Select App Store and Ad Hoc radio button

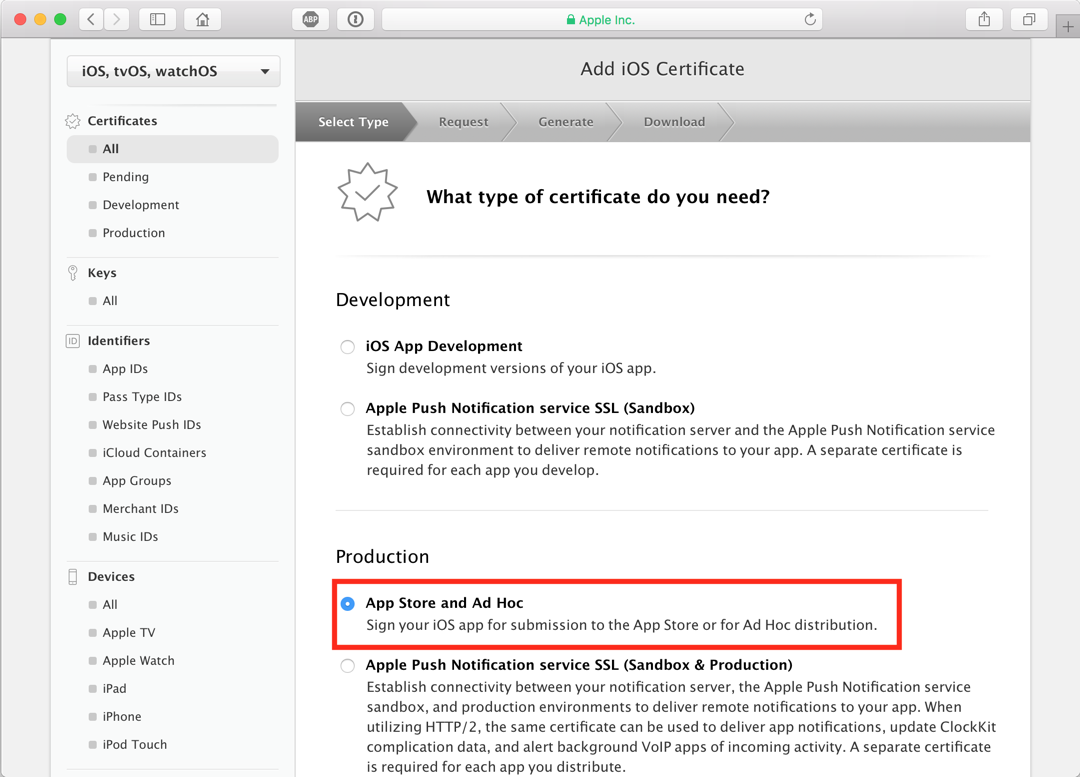tap(347, 603)
